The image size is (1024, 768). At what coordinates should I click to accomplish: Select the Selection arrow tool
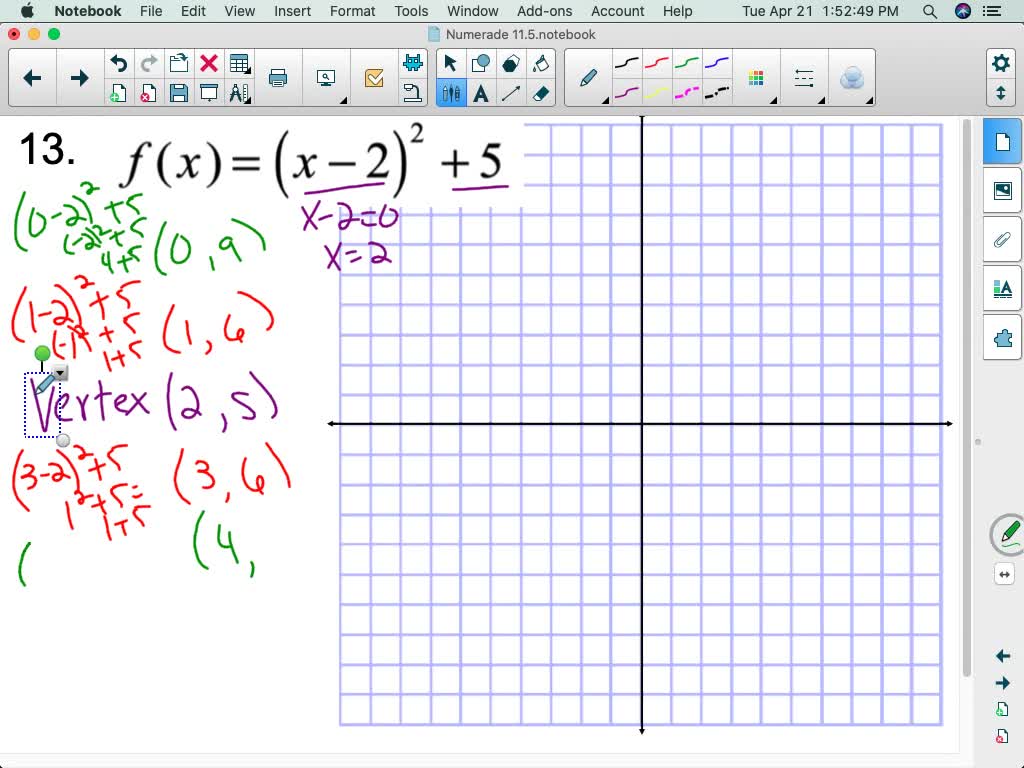click(x=450, y=63)
